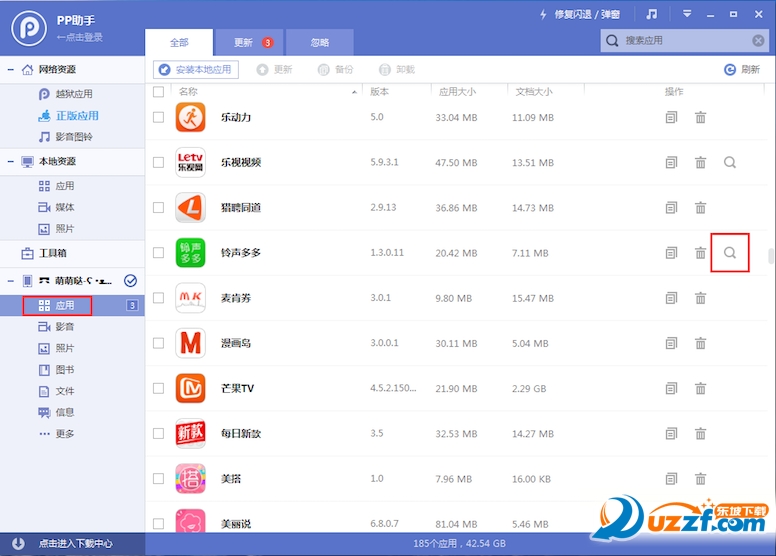Click 点击进入下载中心 at bottom
Screen dimensions: 776x556
[x=76, y=544]
